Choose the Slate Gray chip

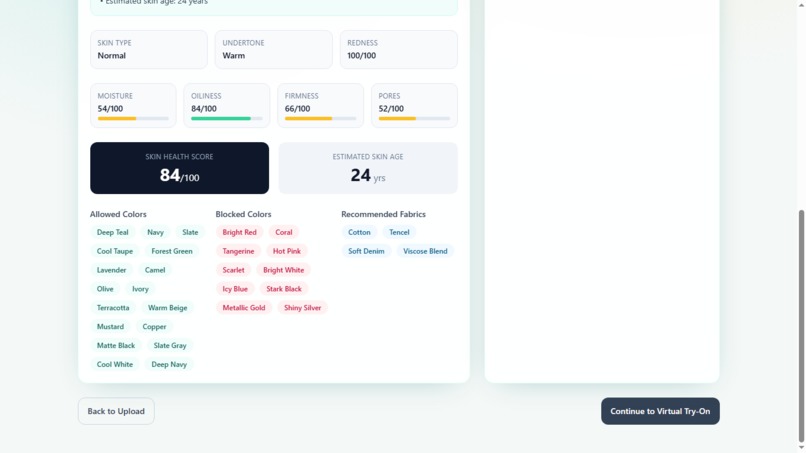coord(170,346)
